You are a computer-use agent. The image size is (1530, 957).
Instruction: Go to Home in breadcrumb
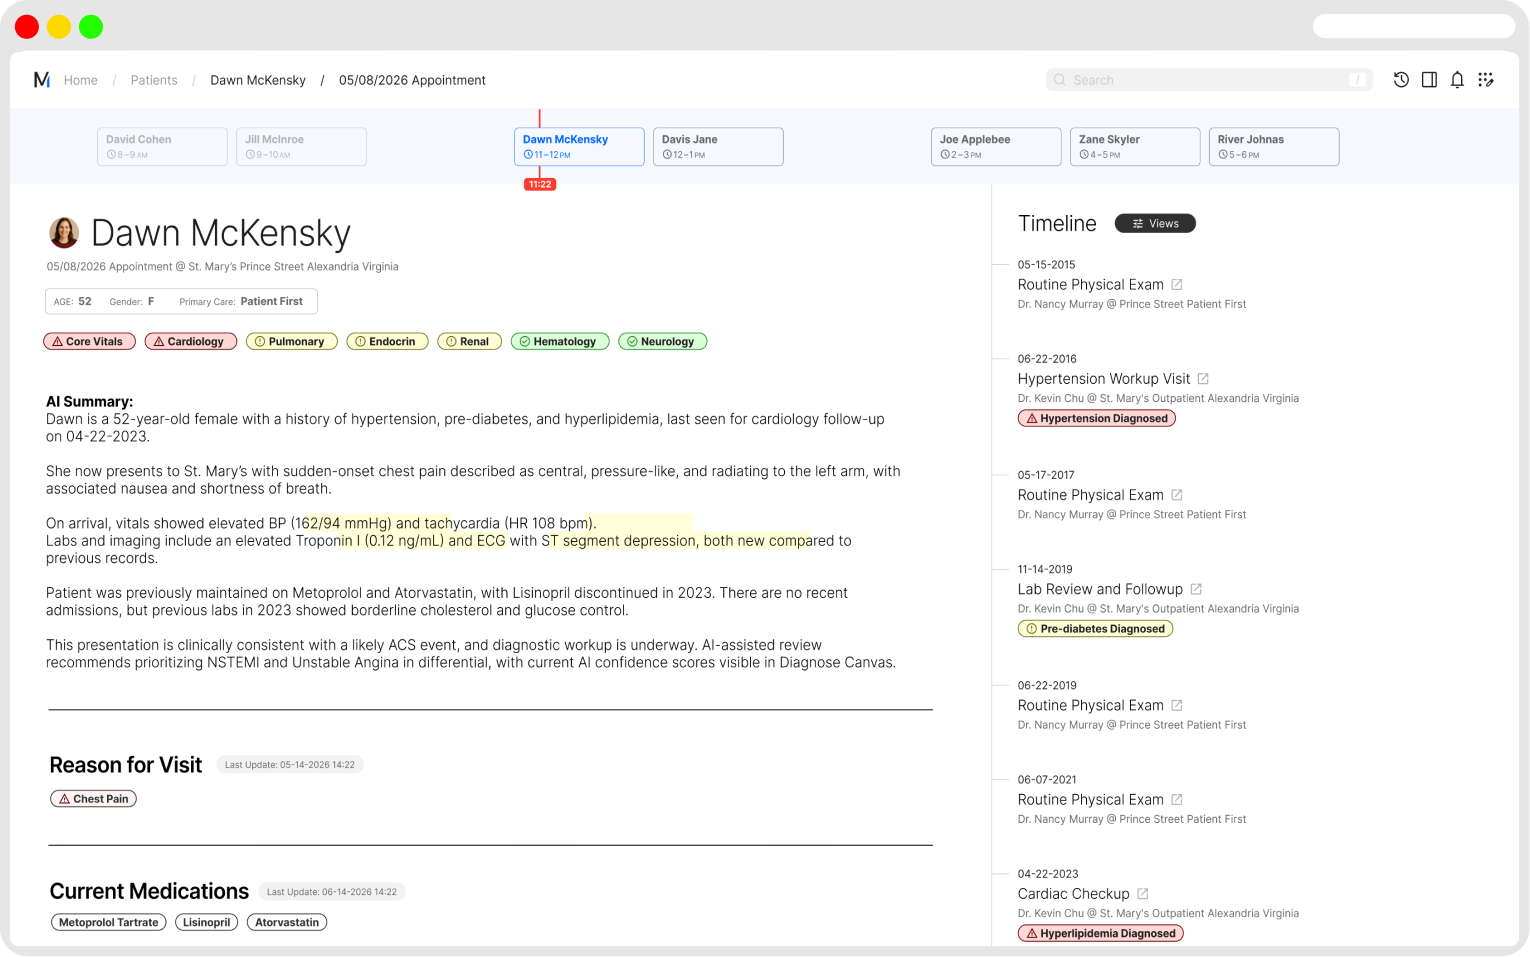(80, 80)
